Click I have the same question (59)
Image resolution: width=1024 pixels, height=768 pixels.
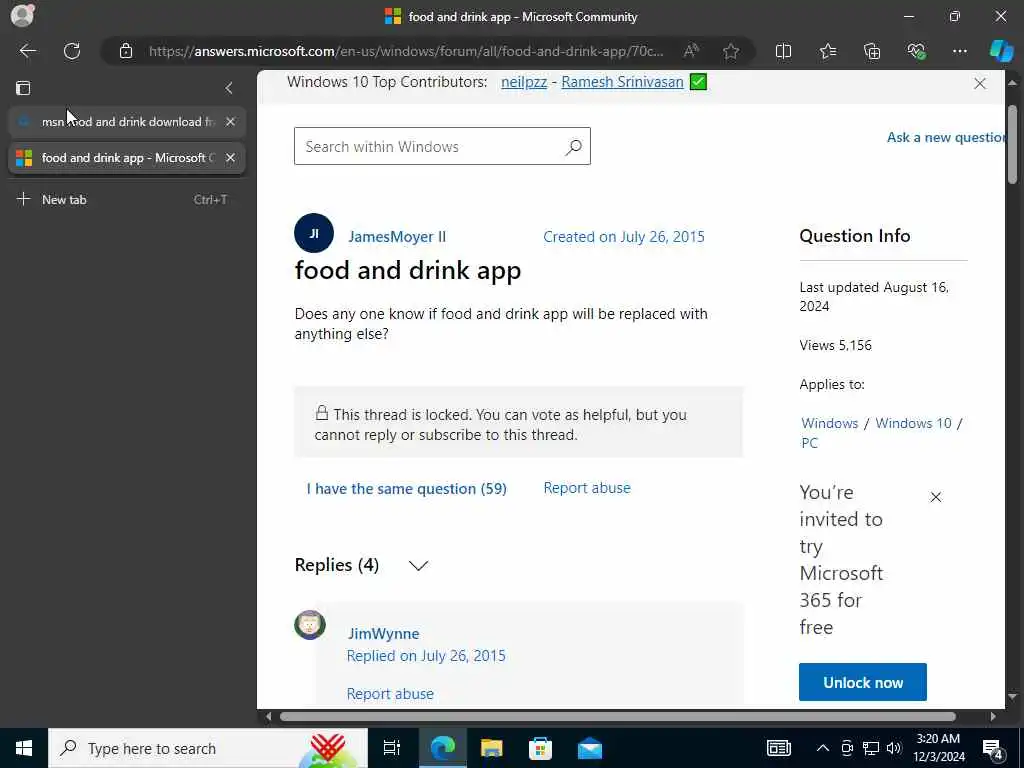[406, 488]
